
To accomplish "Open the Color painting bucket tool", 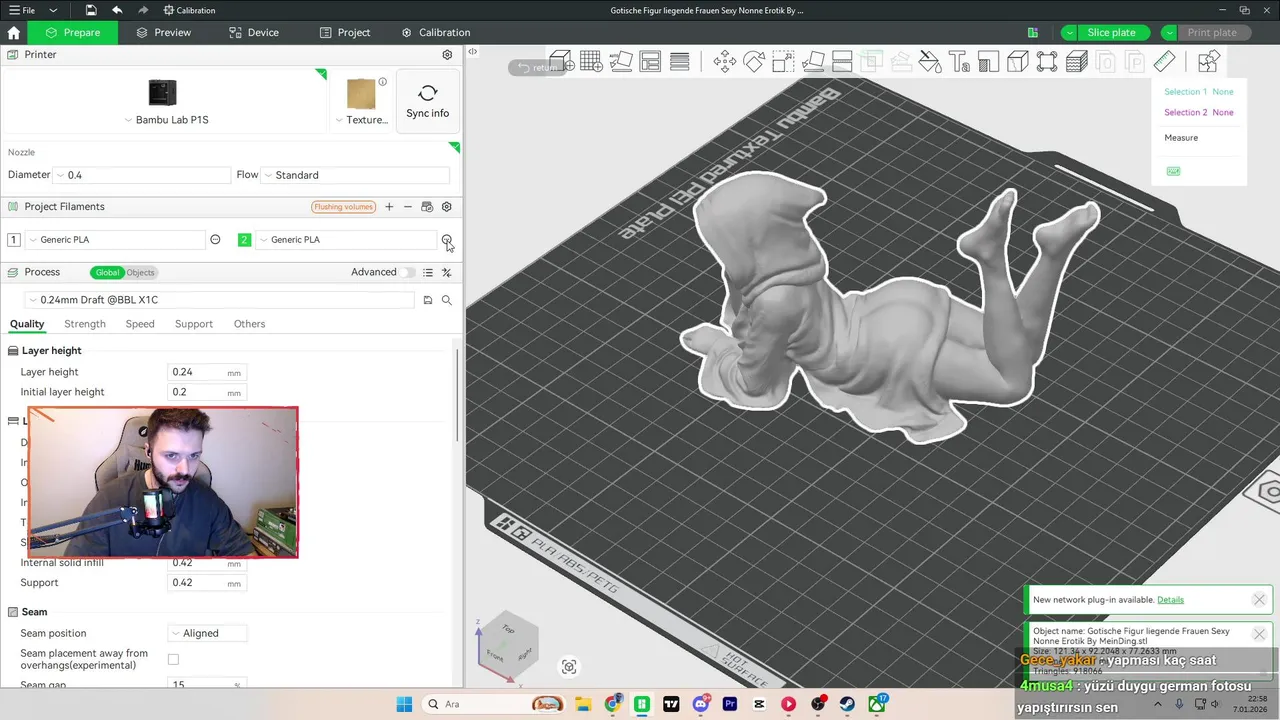I will (930, 62).
